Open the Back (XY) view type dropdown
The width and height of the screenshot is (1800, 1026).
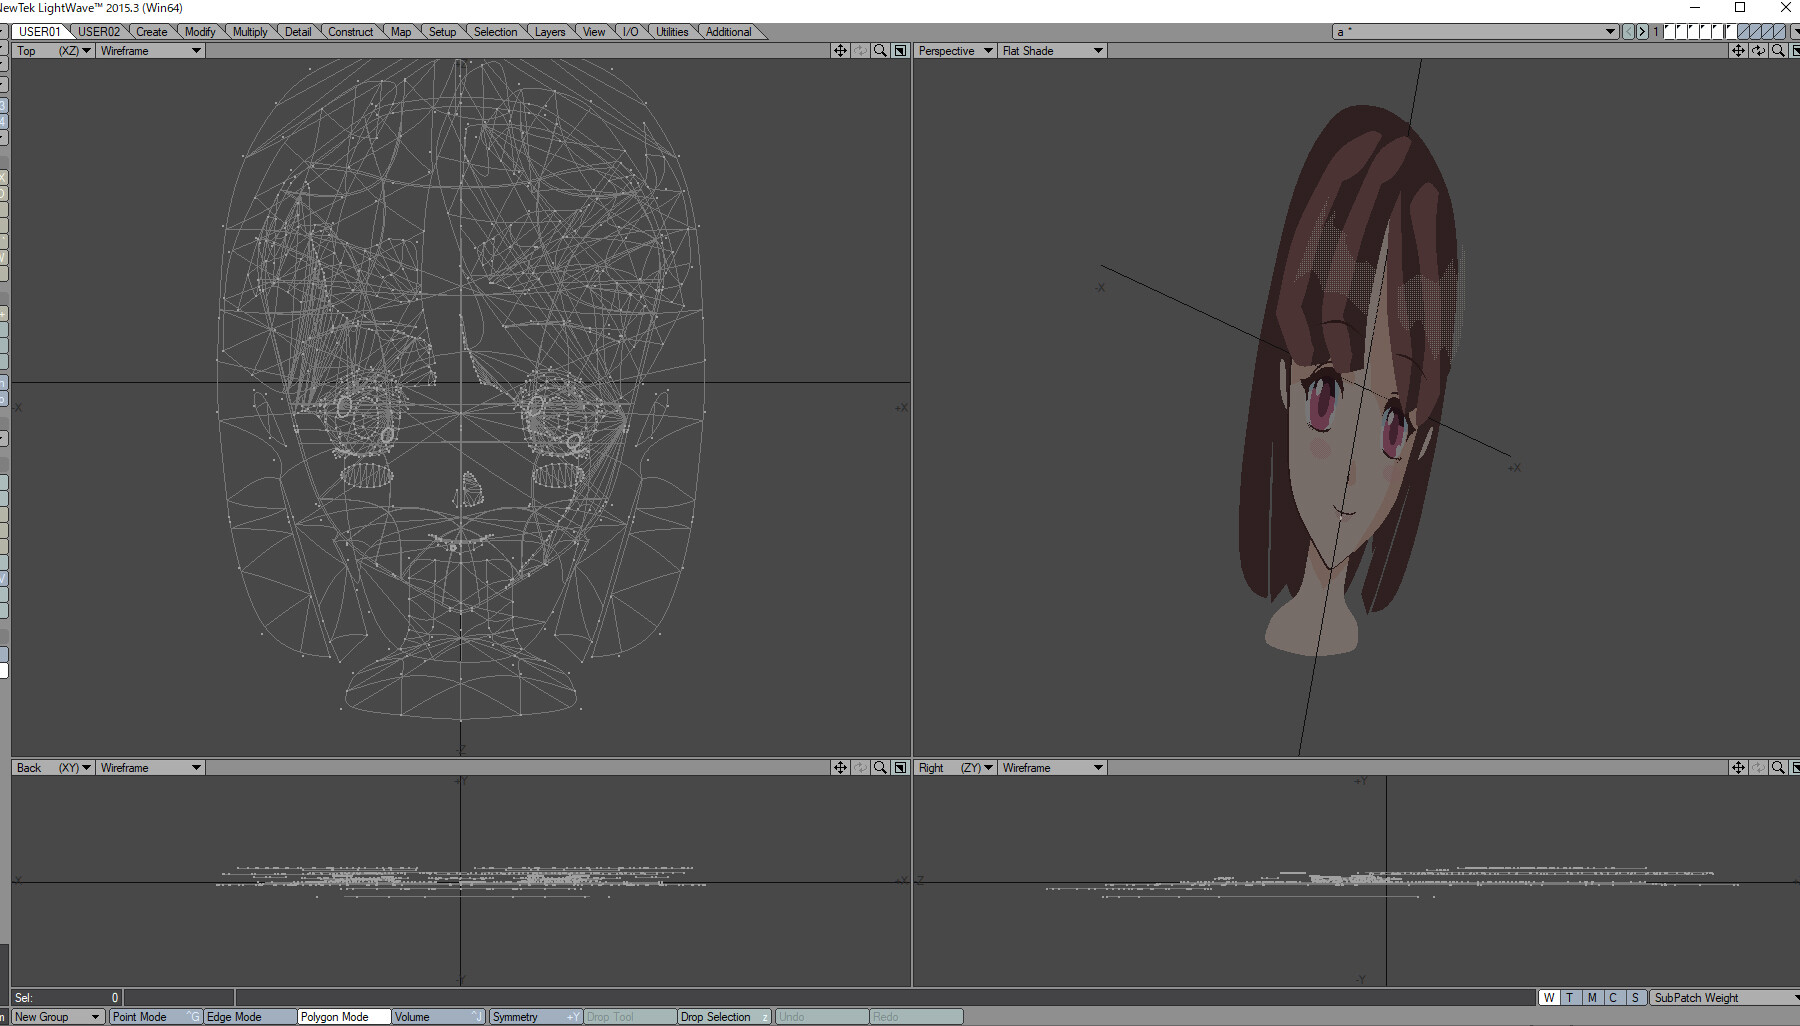coord(53,768)
